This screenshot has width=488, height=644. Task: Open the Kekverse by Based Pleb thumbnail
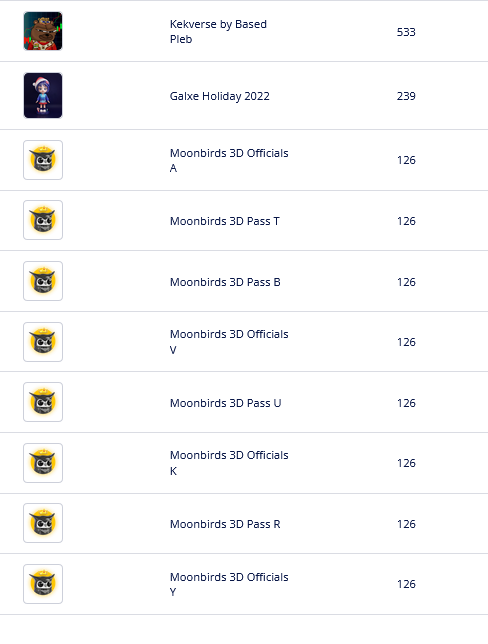[43, 31]
